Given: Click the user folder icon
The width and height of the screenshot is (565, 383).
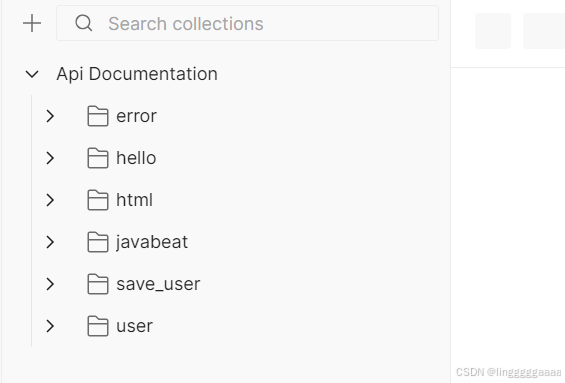Looking at the screenshot, I should click(x=98, y=326).
